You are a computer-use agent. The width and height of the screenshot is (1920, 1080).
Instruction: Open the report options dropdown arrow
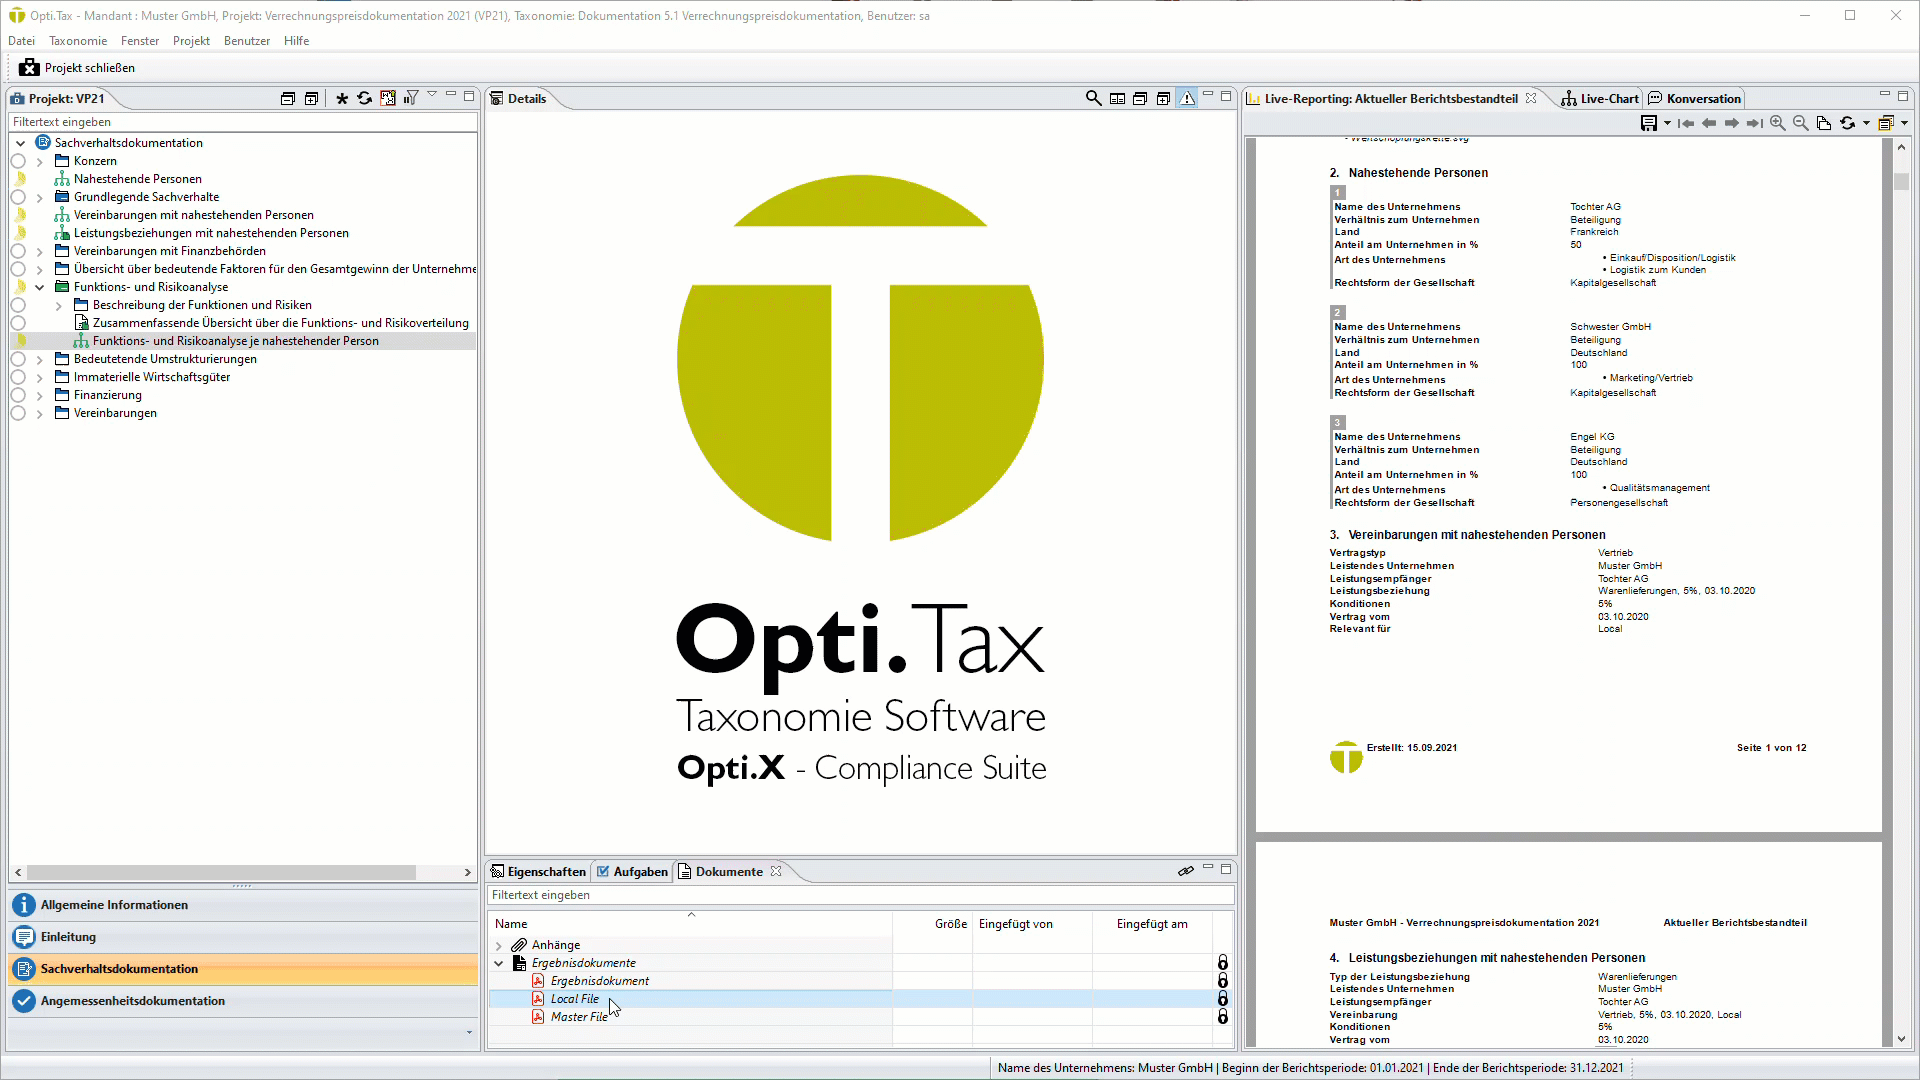click(x=1904, y=123)
